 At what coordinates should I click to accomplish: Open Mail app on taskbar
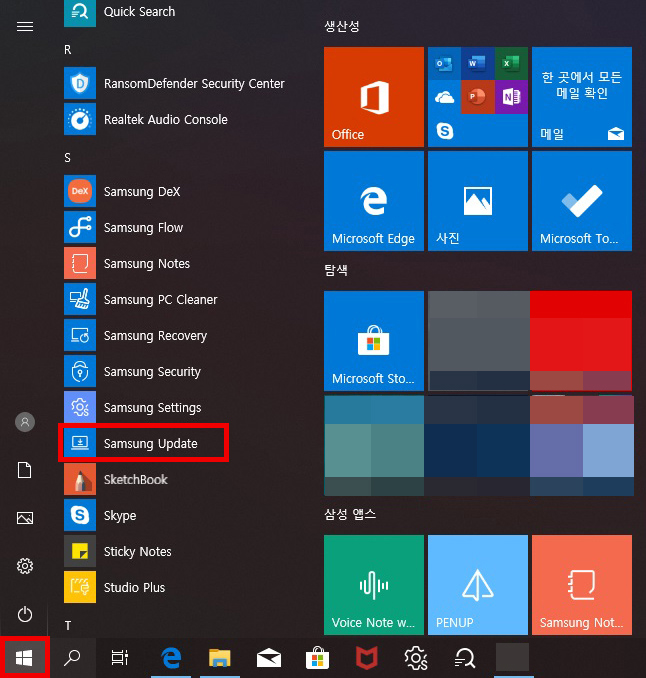click(269, 658)
